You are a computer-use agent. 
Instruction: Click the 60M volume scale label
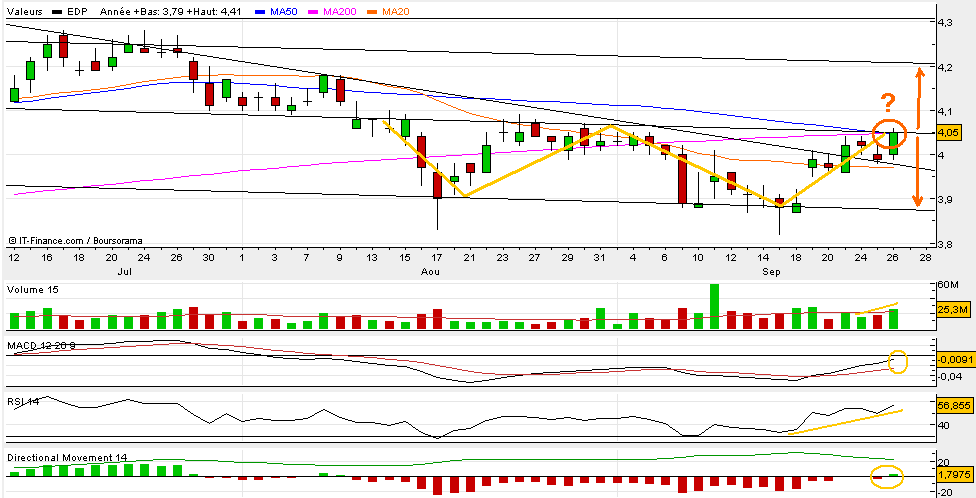[x=947, y=285]
